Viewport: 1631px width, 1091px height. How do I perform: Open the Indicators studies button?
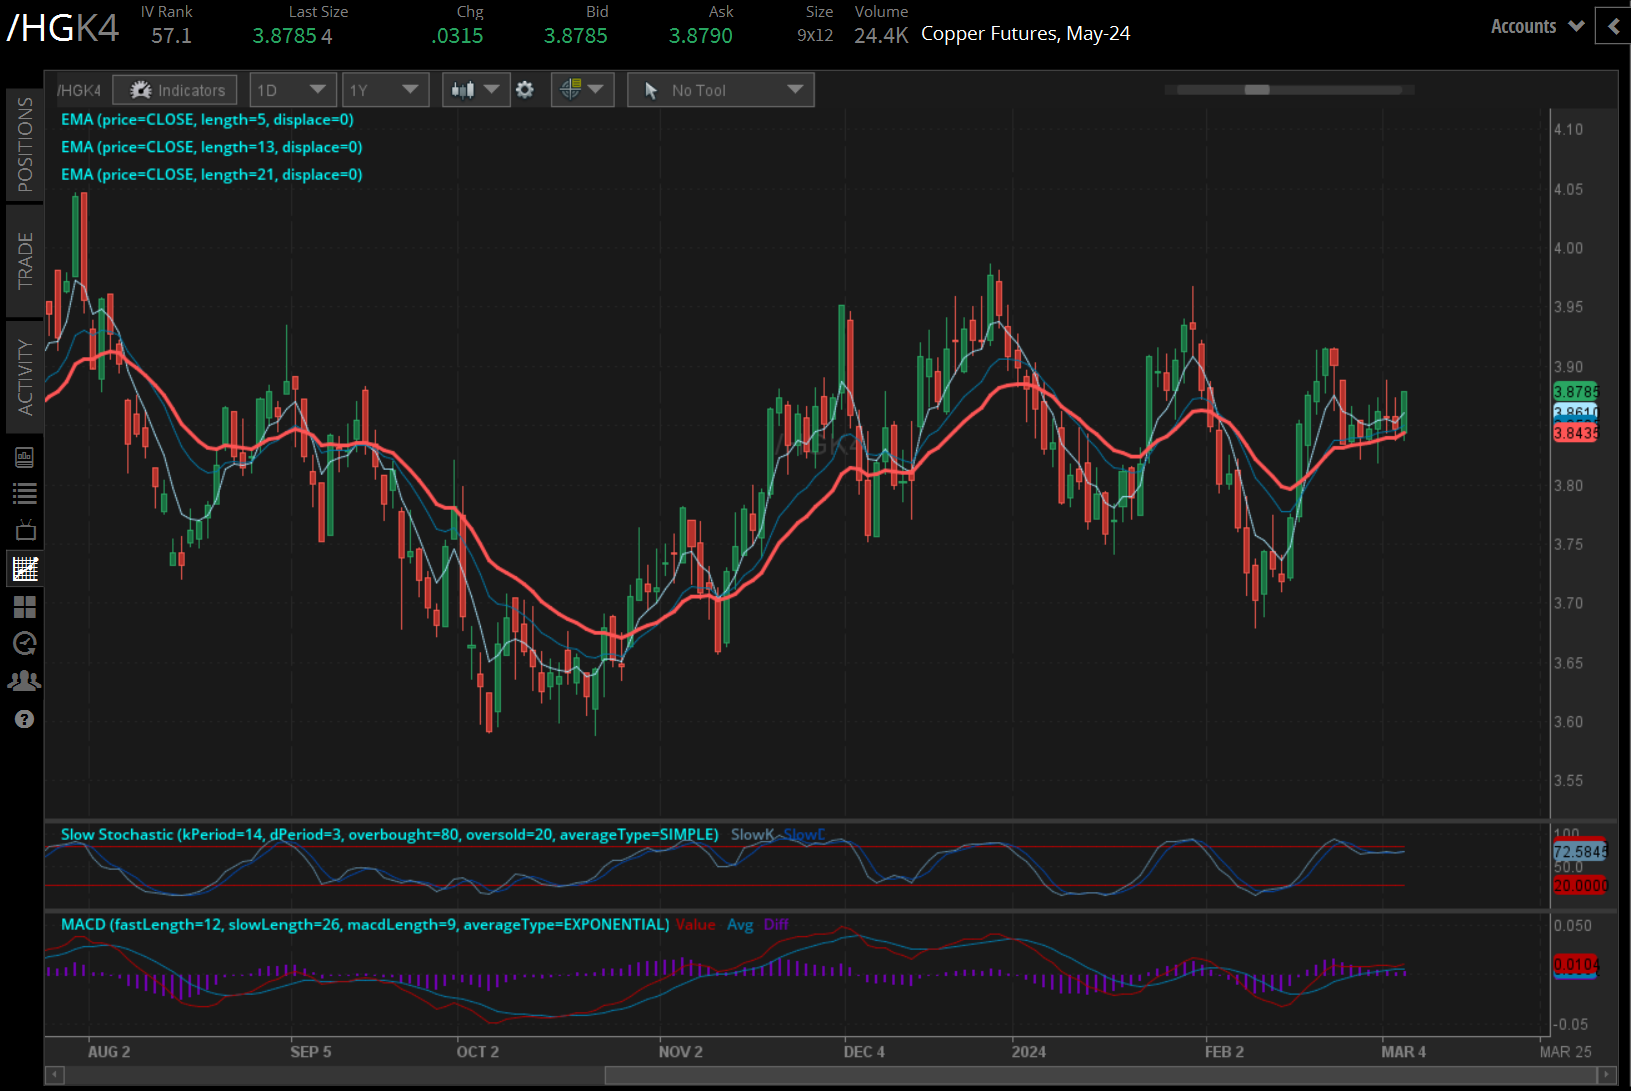click(175, 90)
